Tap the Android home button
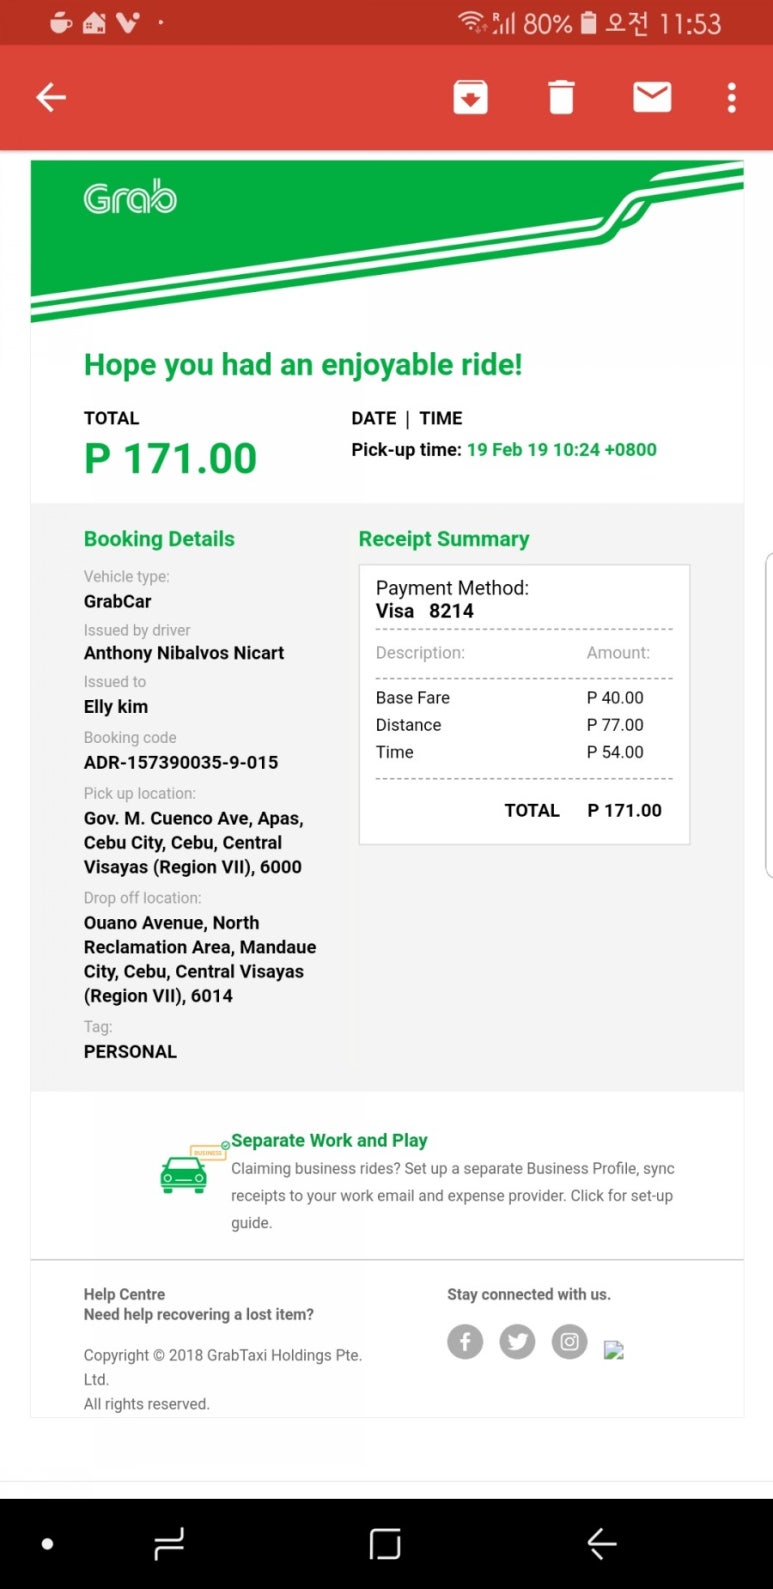Image resolution: width=773 pixels, height=1589 pixels. (385, 1544)
